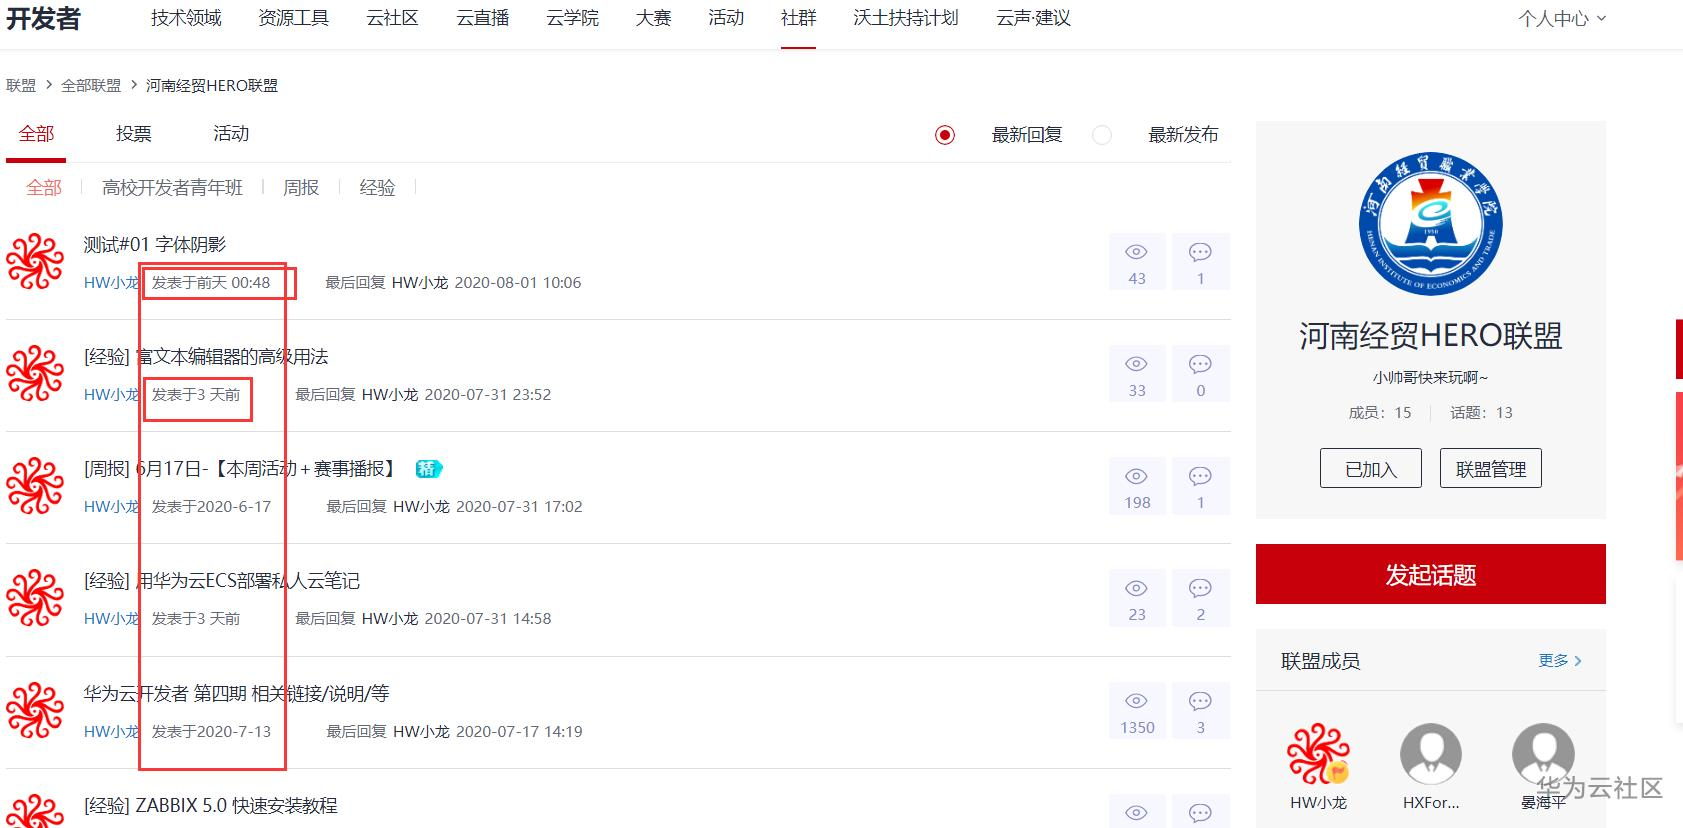This screenshot has height=828, width=1683.
Task: Open 技术领域 in the top navigation
Action: [186, 18]
